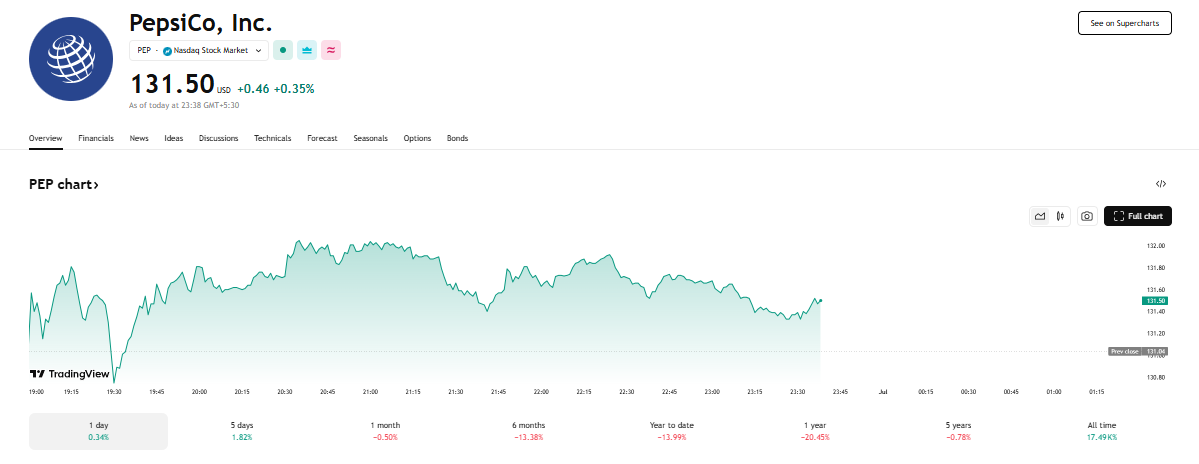
Task: Go to the Options tab
Action: click(418, 138)
